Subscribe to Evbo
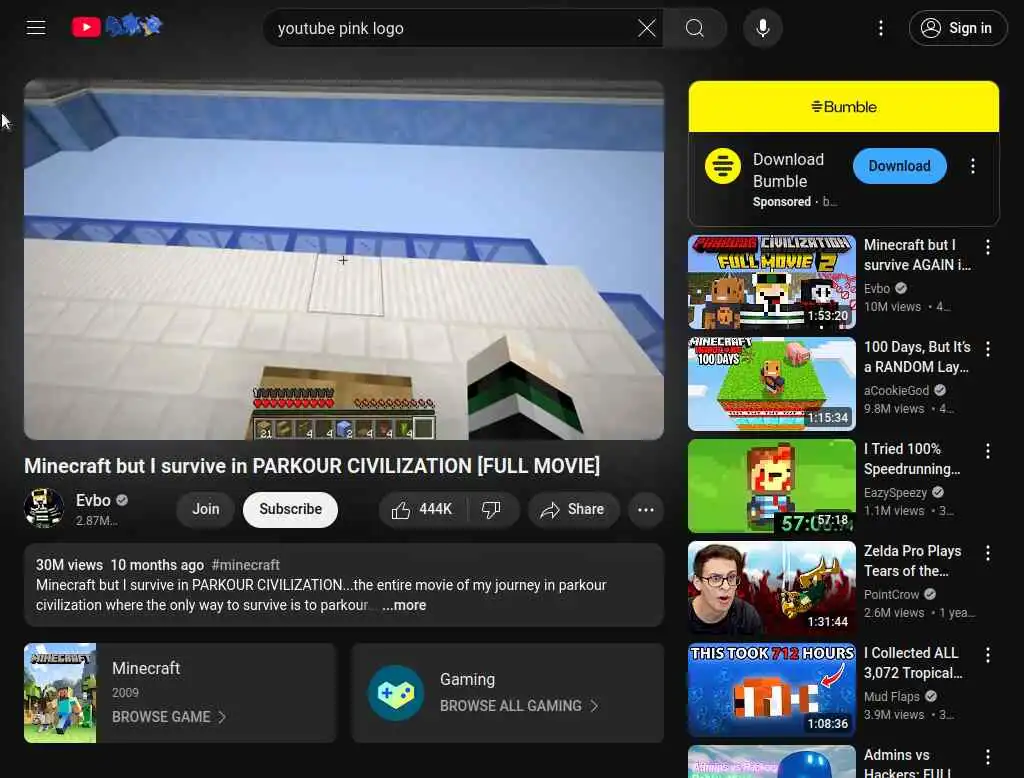The width and height of the screenshot is (1024, 778). click(291, 509)
